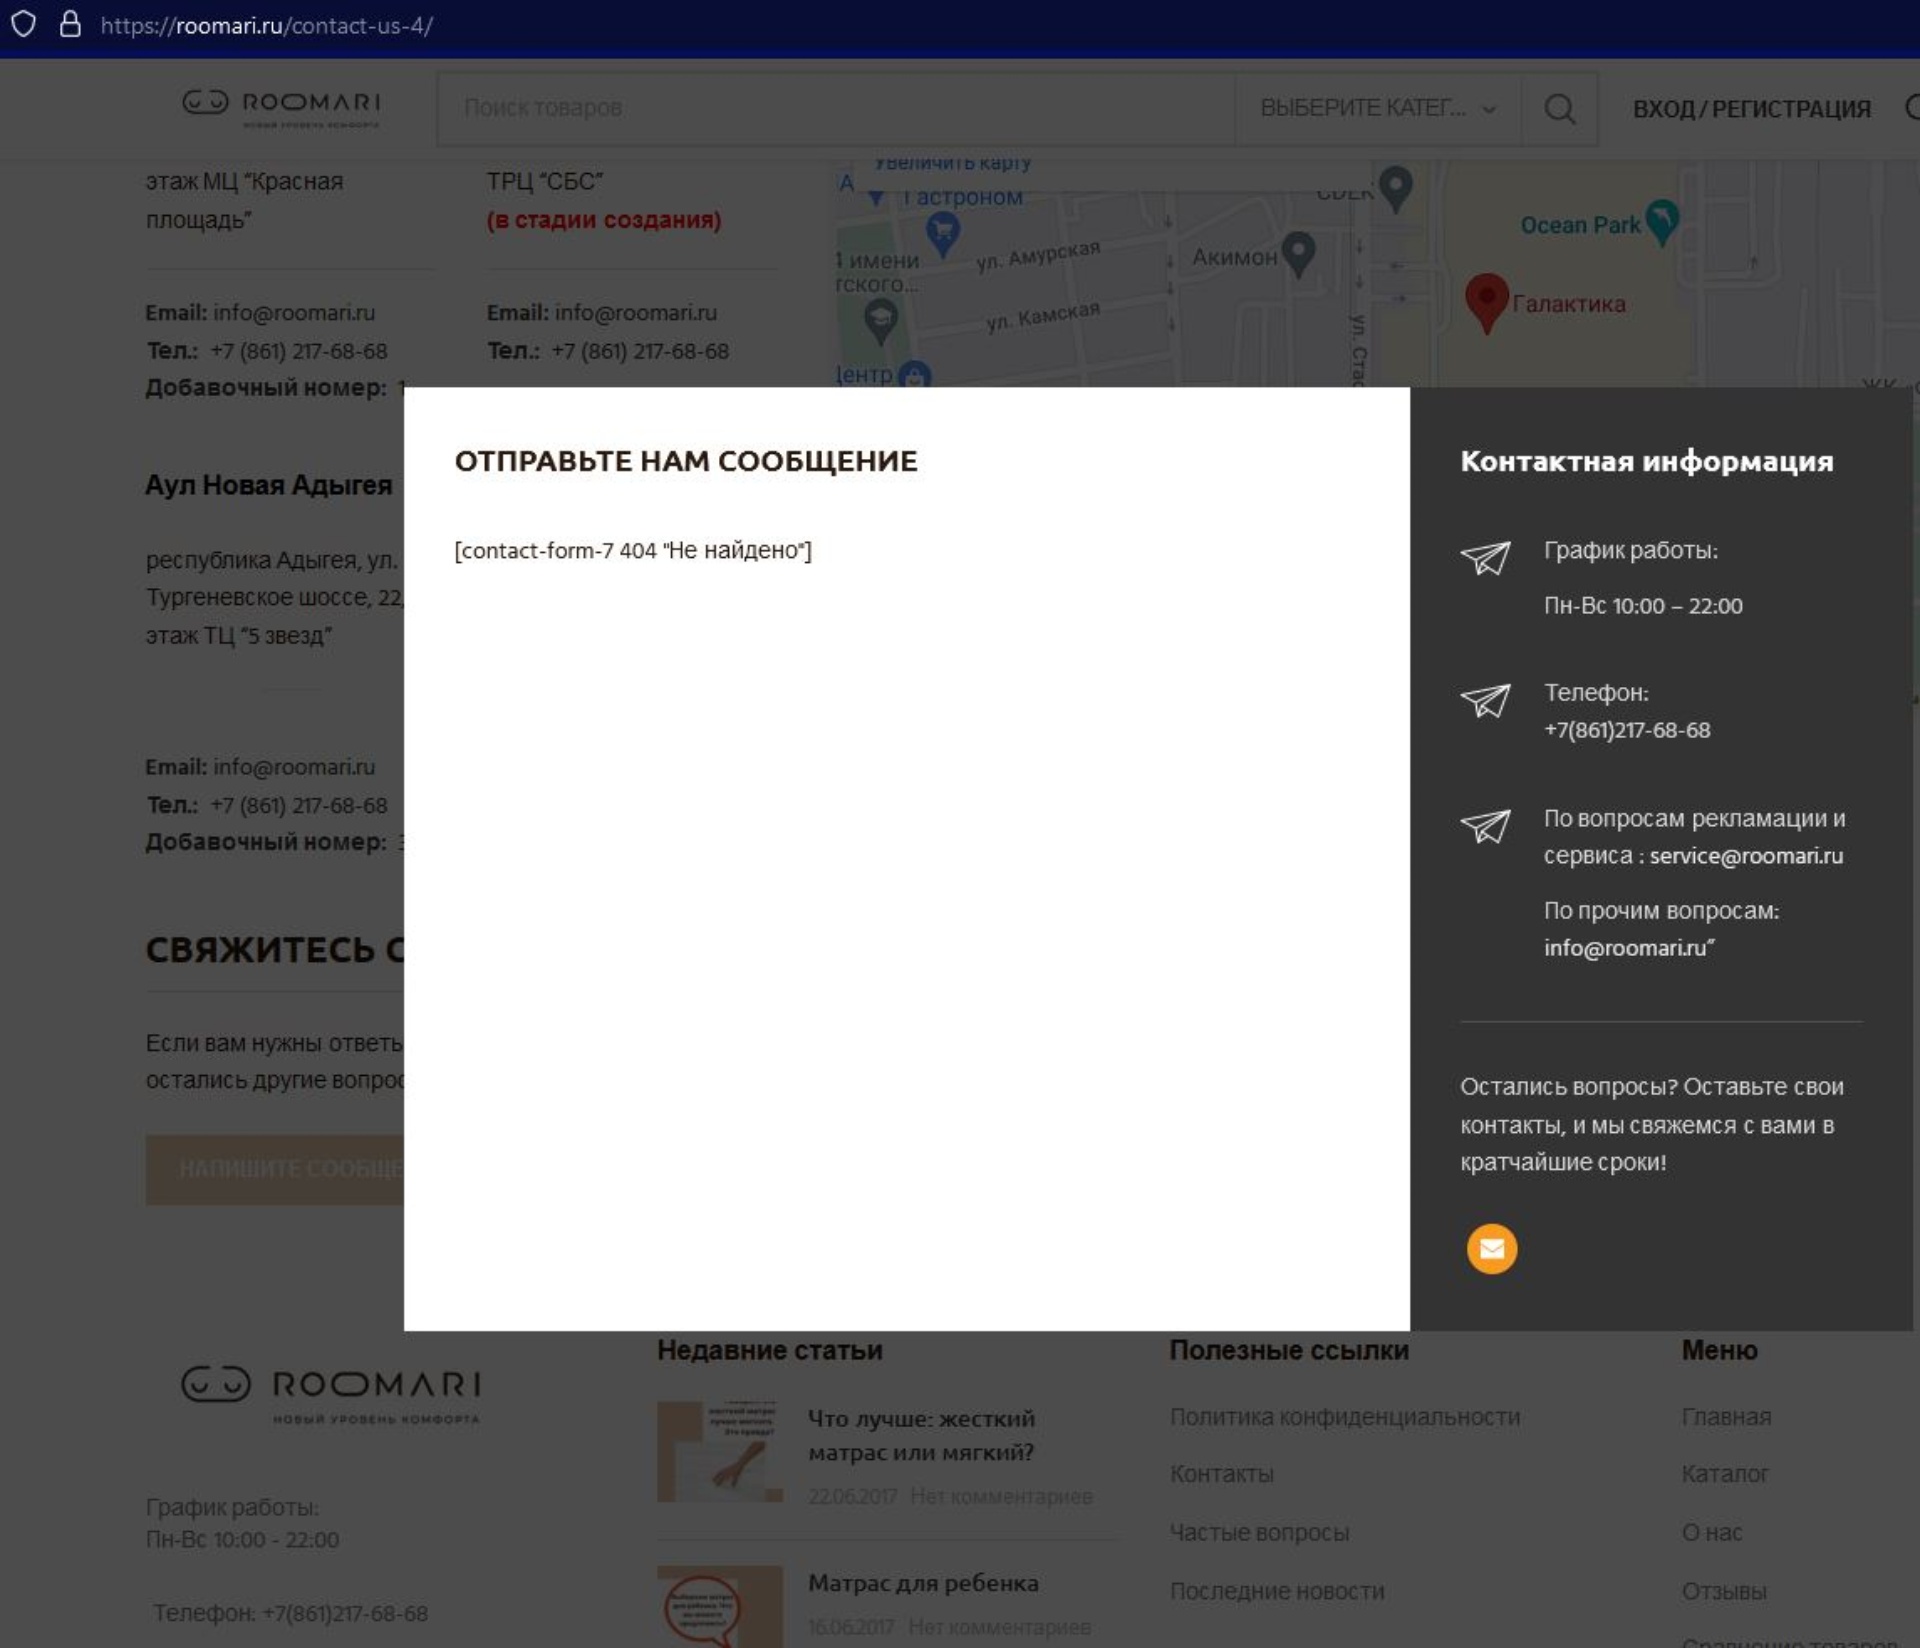Click paper plane icon beside График работы
Image resolution: width=1920 pixels, height=1648 pixels.
[x=1485, y=558]
